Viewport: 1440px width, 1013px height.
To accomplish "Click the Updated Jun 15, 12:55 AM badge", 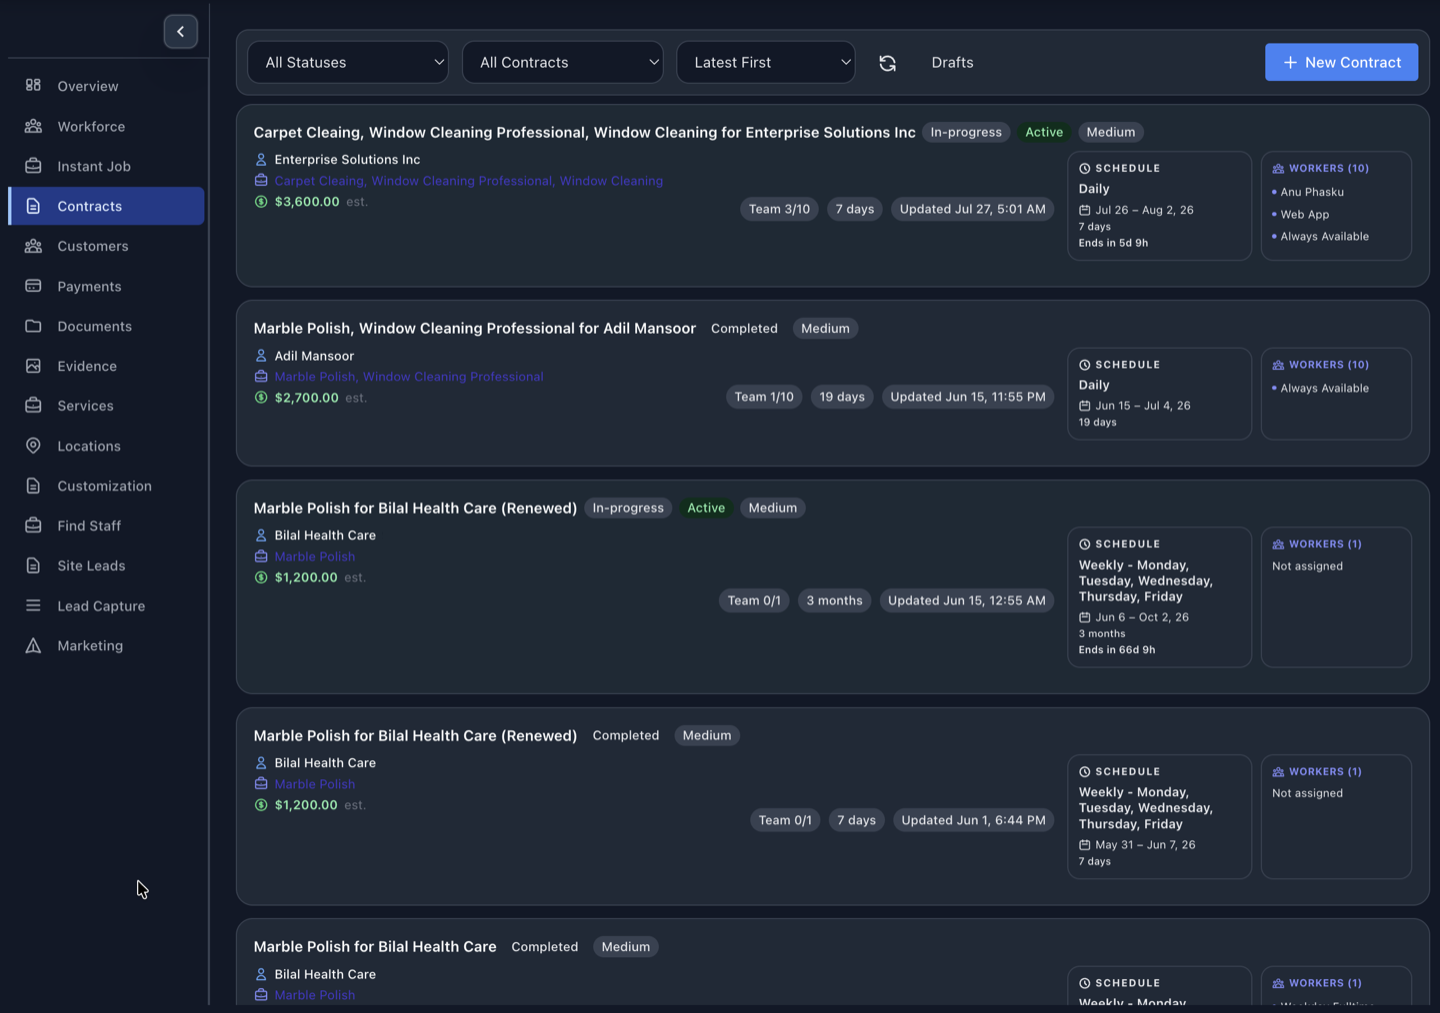I will pyautogui.click(x=967, y=601).
